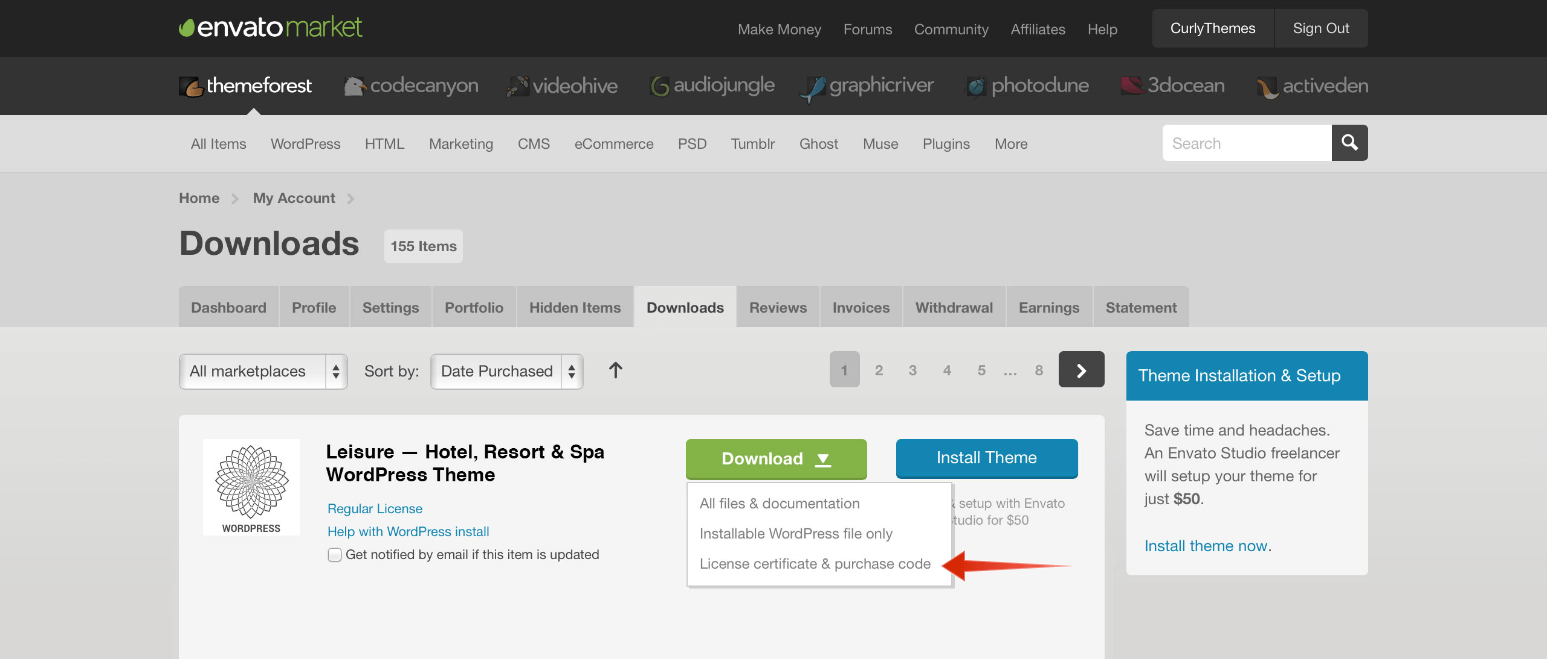Open the PSD category
This screenshot has width=1547, height=659.
pyautogui.click(x=692, y=144)
